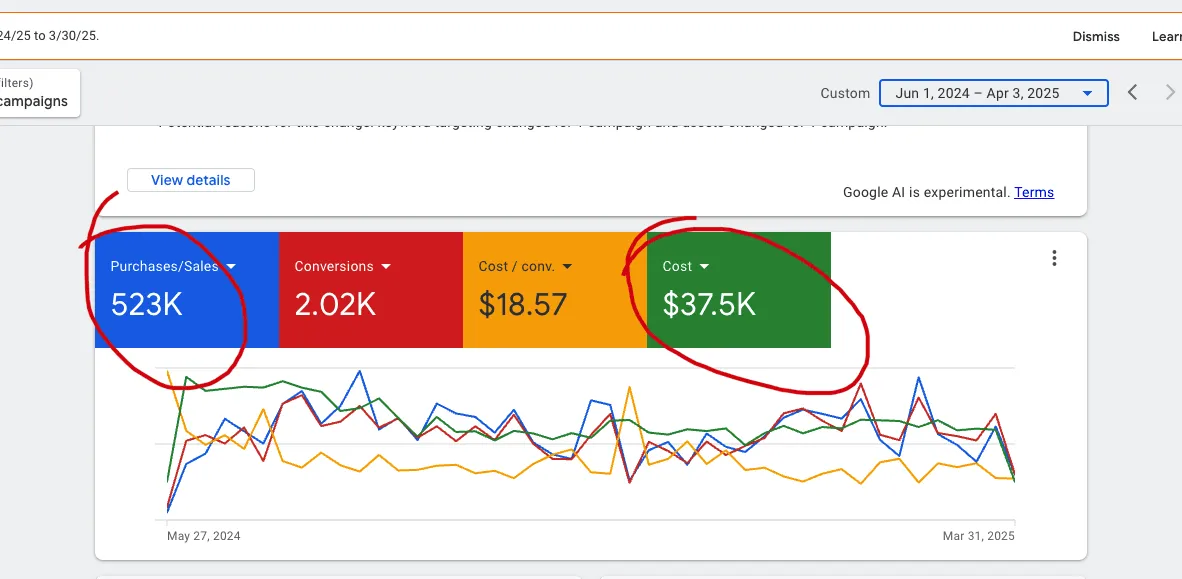Screen dimensions: 1182x579
Task: Open the Terms link
Action: pyautogui.click(x=1033, y=192)
